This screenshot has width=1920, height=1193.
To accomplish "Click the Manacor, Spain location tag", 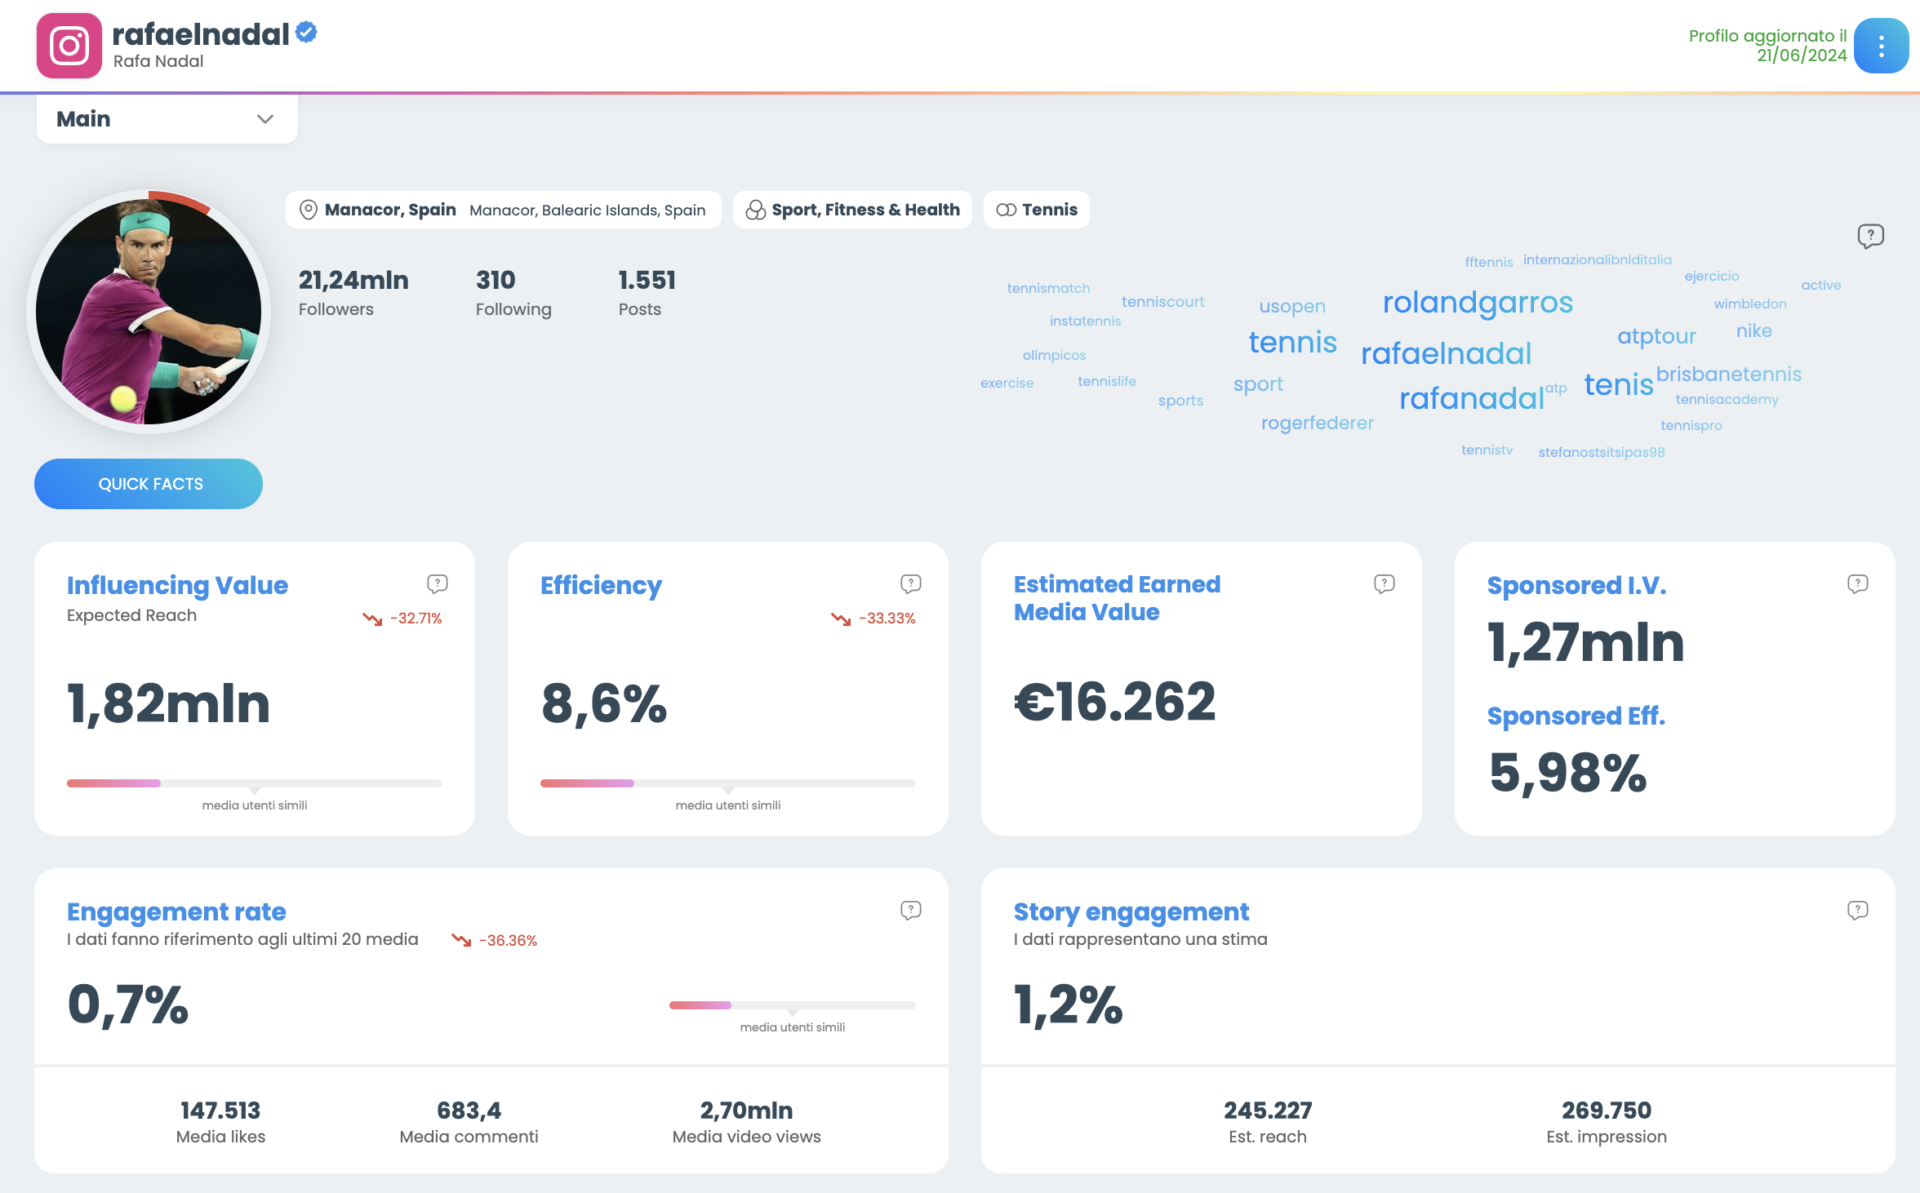I will (x=503, y=210).
